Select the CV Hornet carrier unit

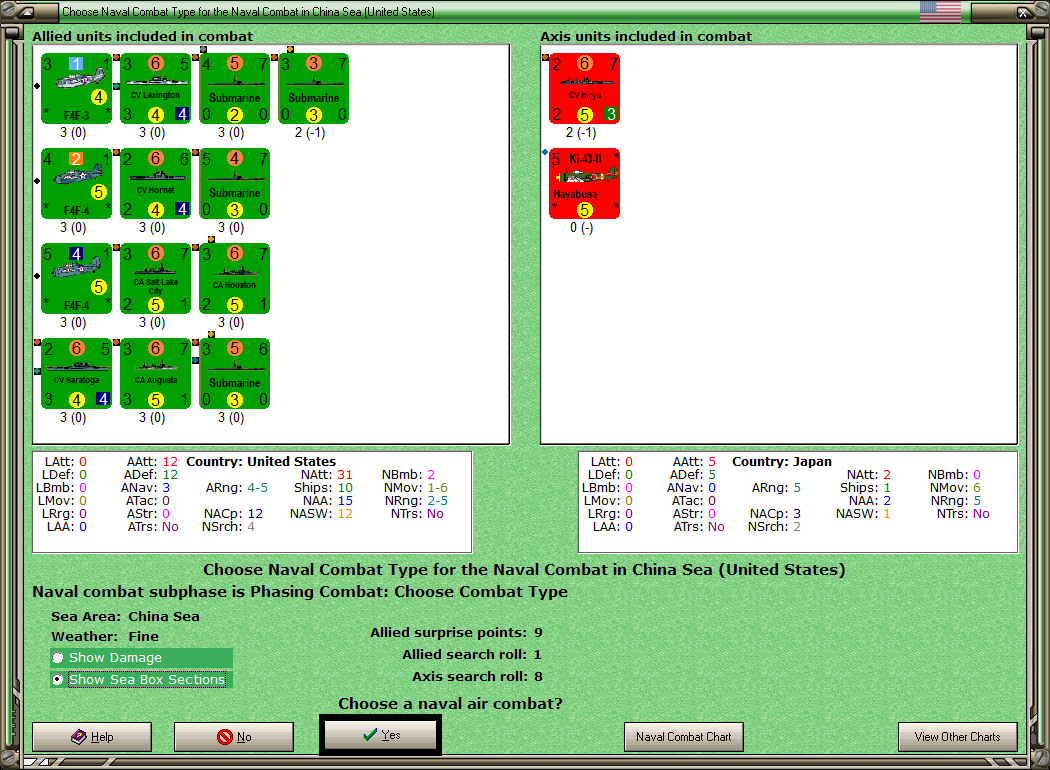click(x=155, y=184)
